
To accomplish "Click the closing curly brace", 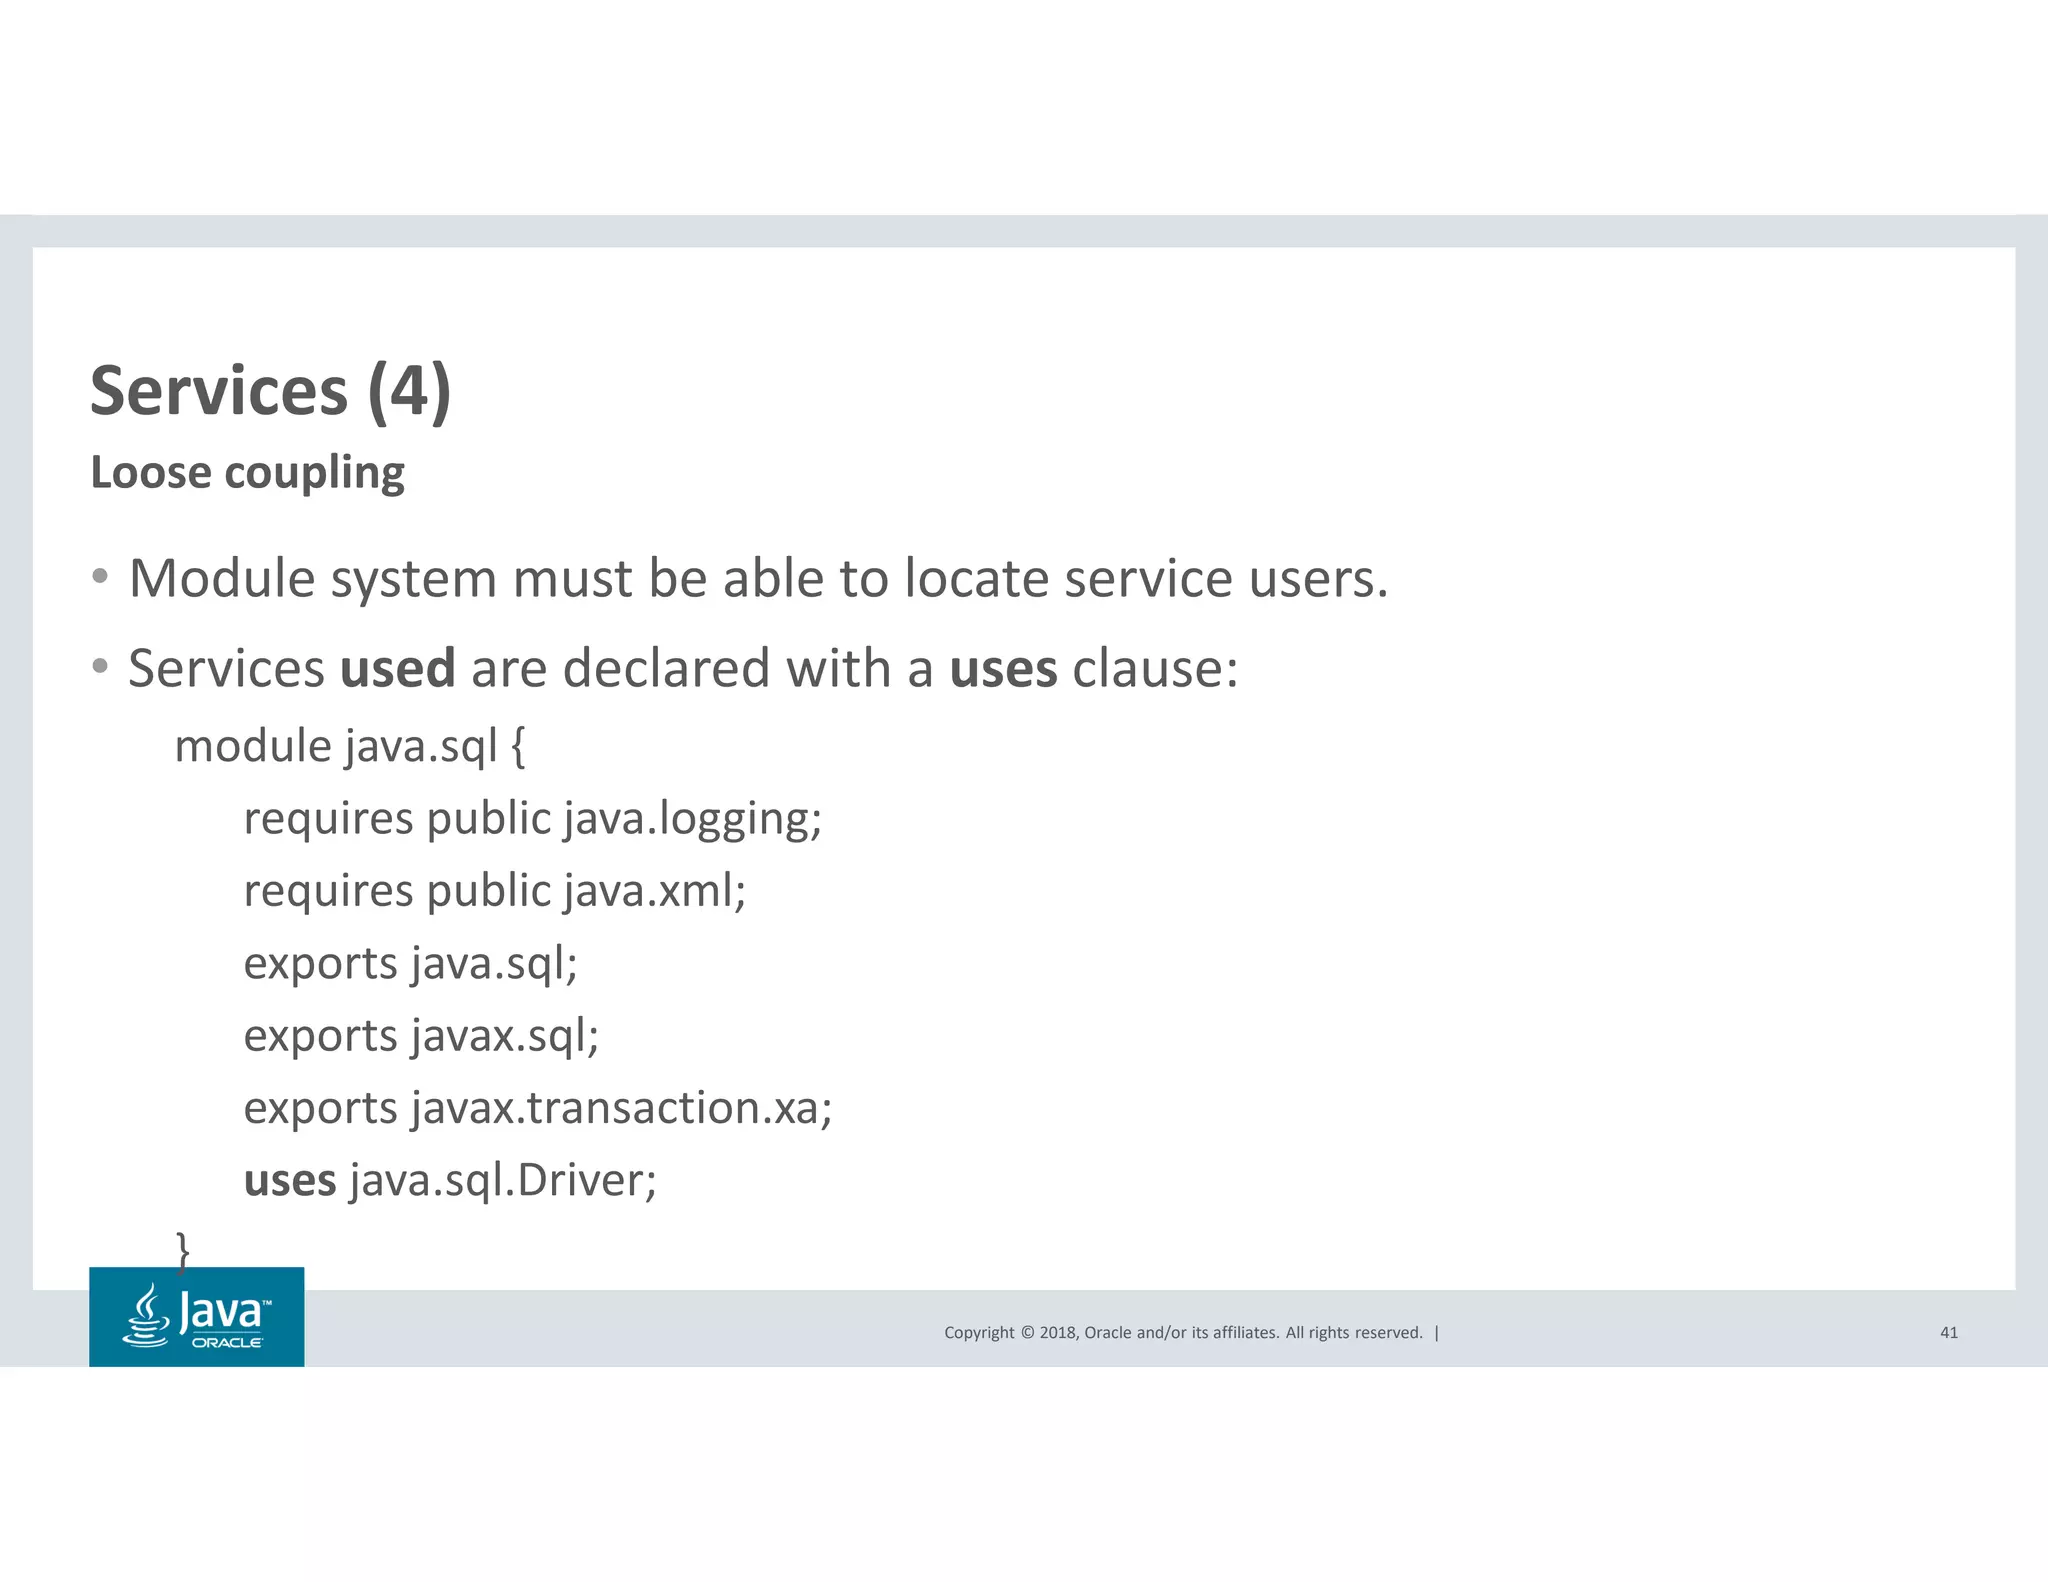I will point(183,1250).
